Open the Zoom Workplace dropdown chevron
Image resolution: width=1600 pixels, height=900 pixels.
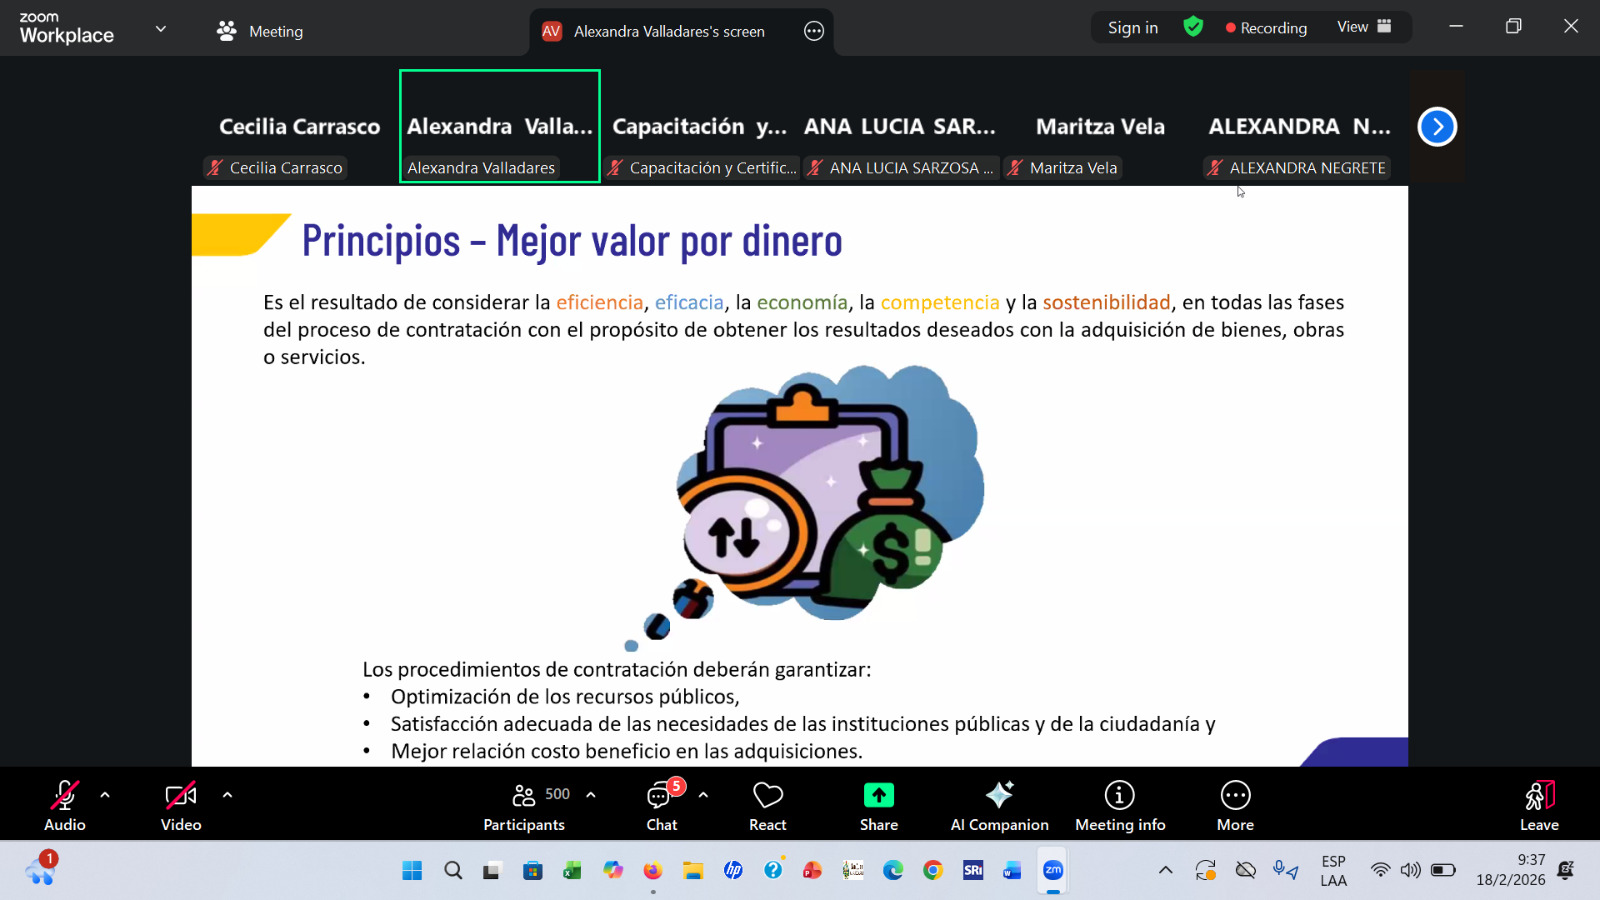[x=161, y=29]
